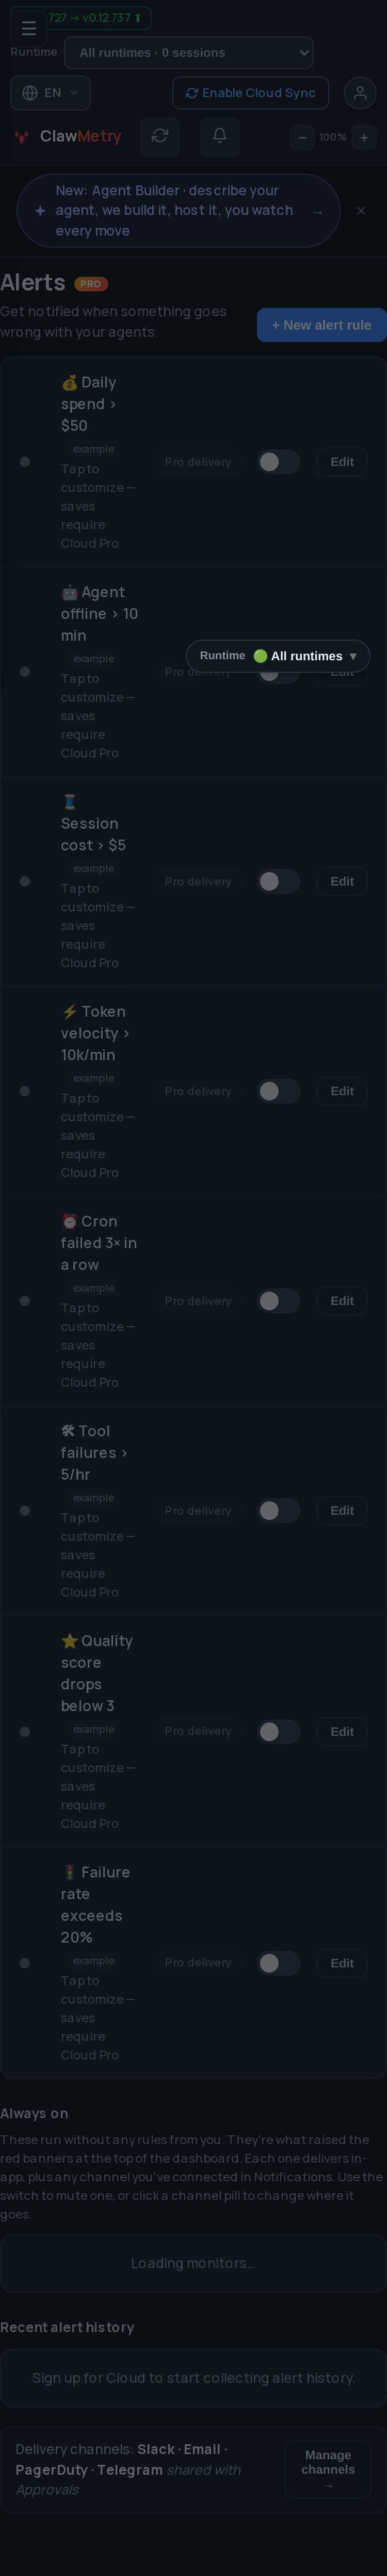Open Manage channels
This screenshot has width=387, height=2576.
(328, 2469)
